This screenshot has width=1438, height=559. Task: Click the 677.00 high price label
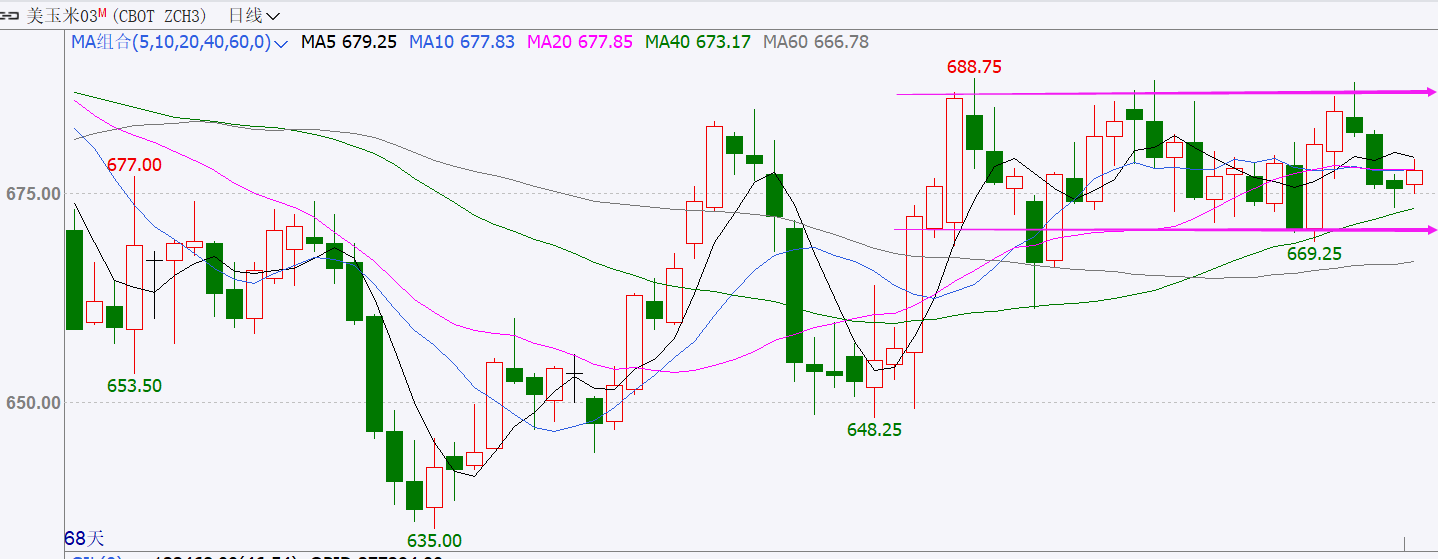coord(134,165)
